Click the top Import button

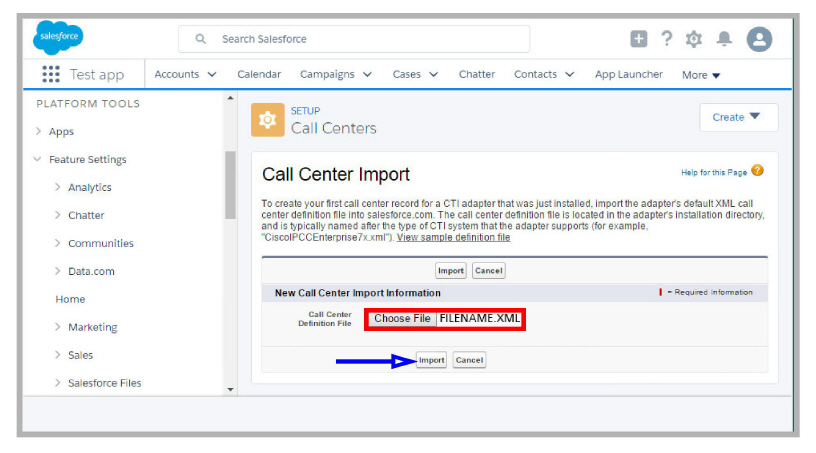pyautogui.click(x=451, y=271)
